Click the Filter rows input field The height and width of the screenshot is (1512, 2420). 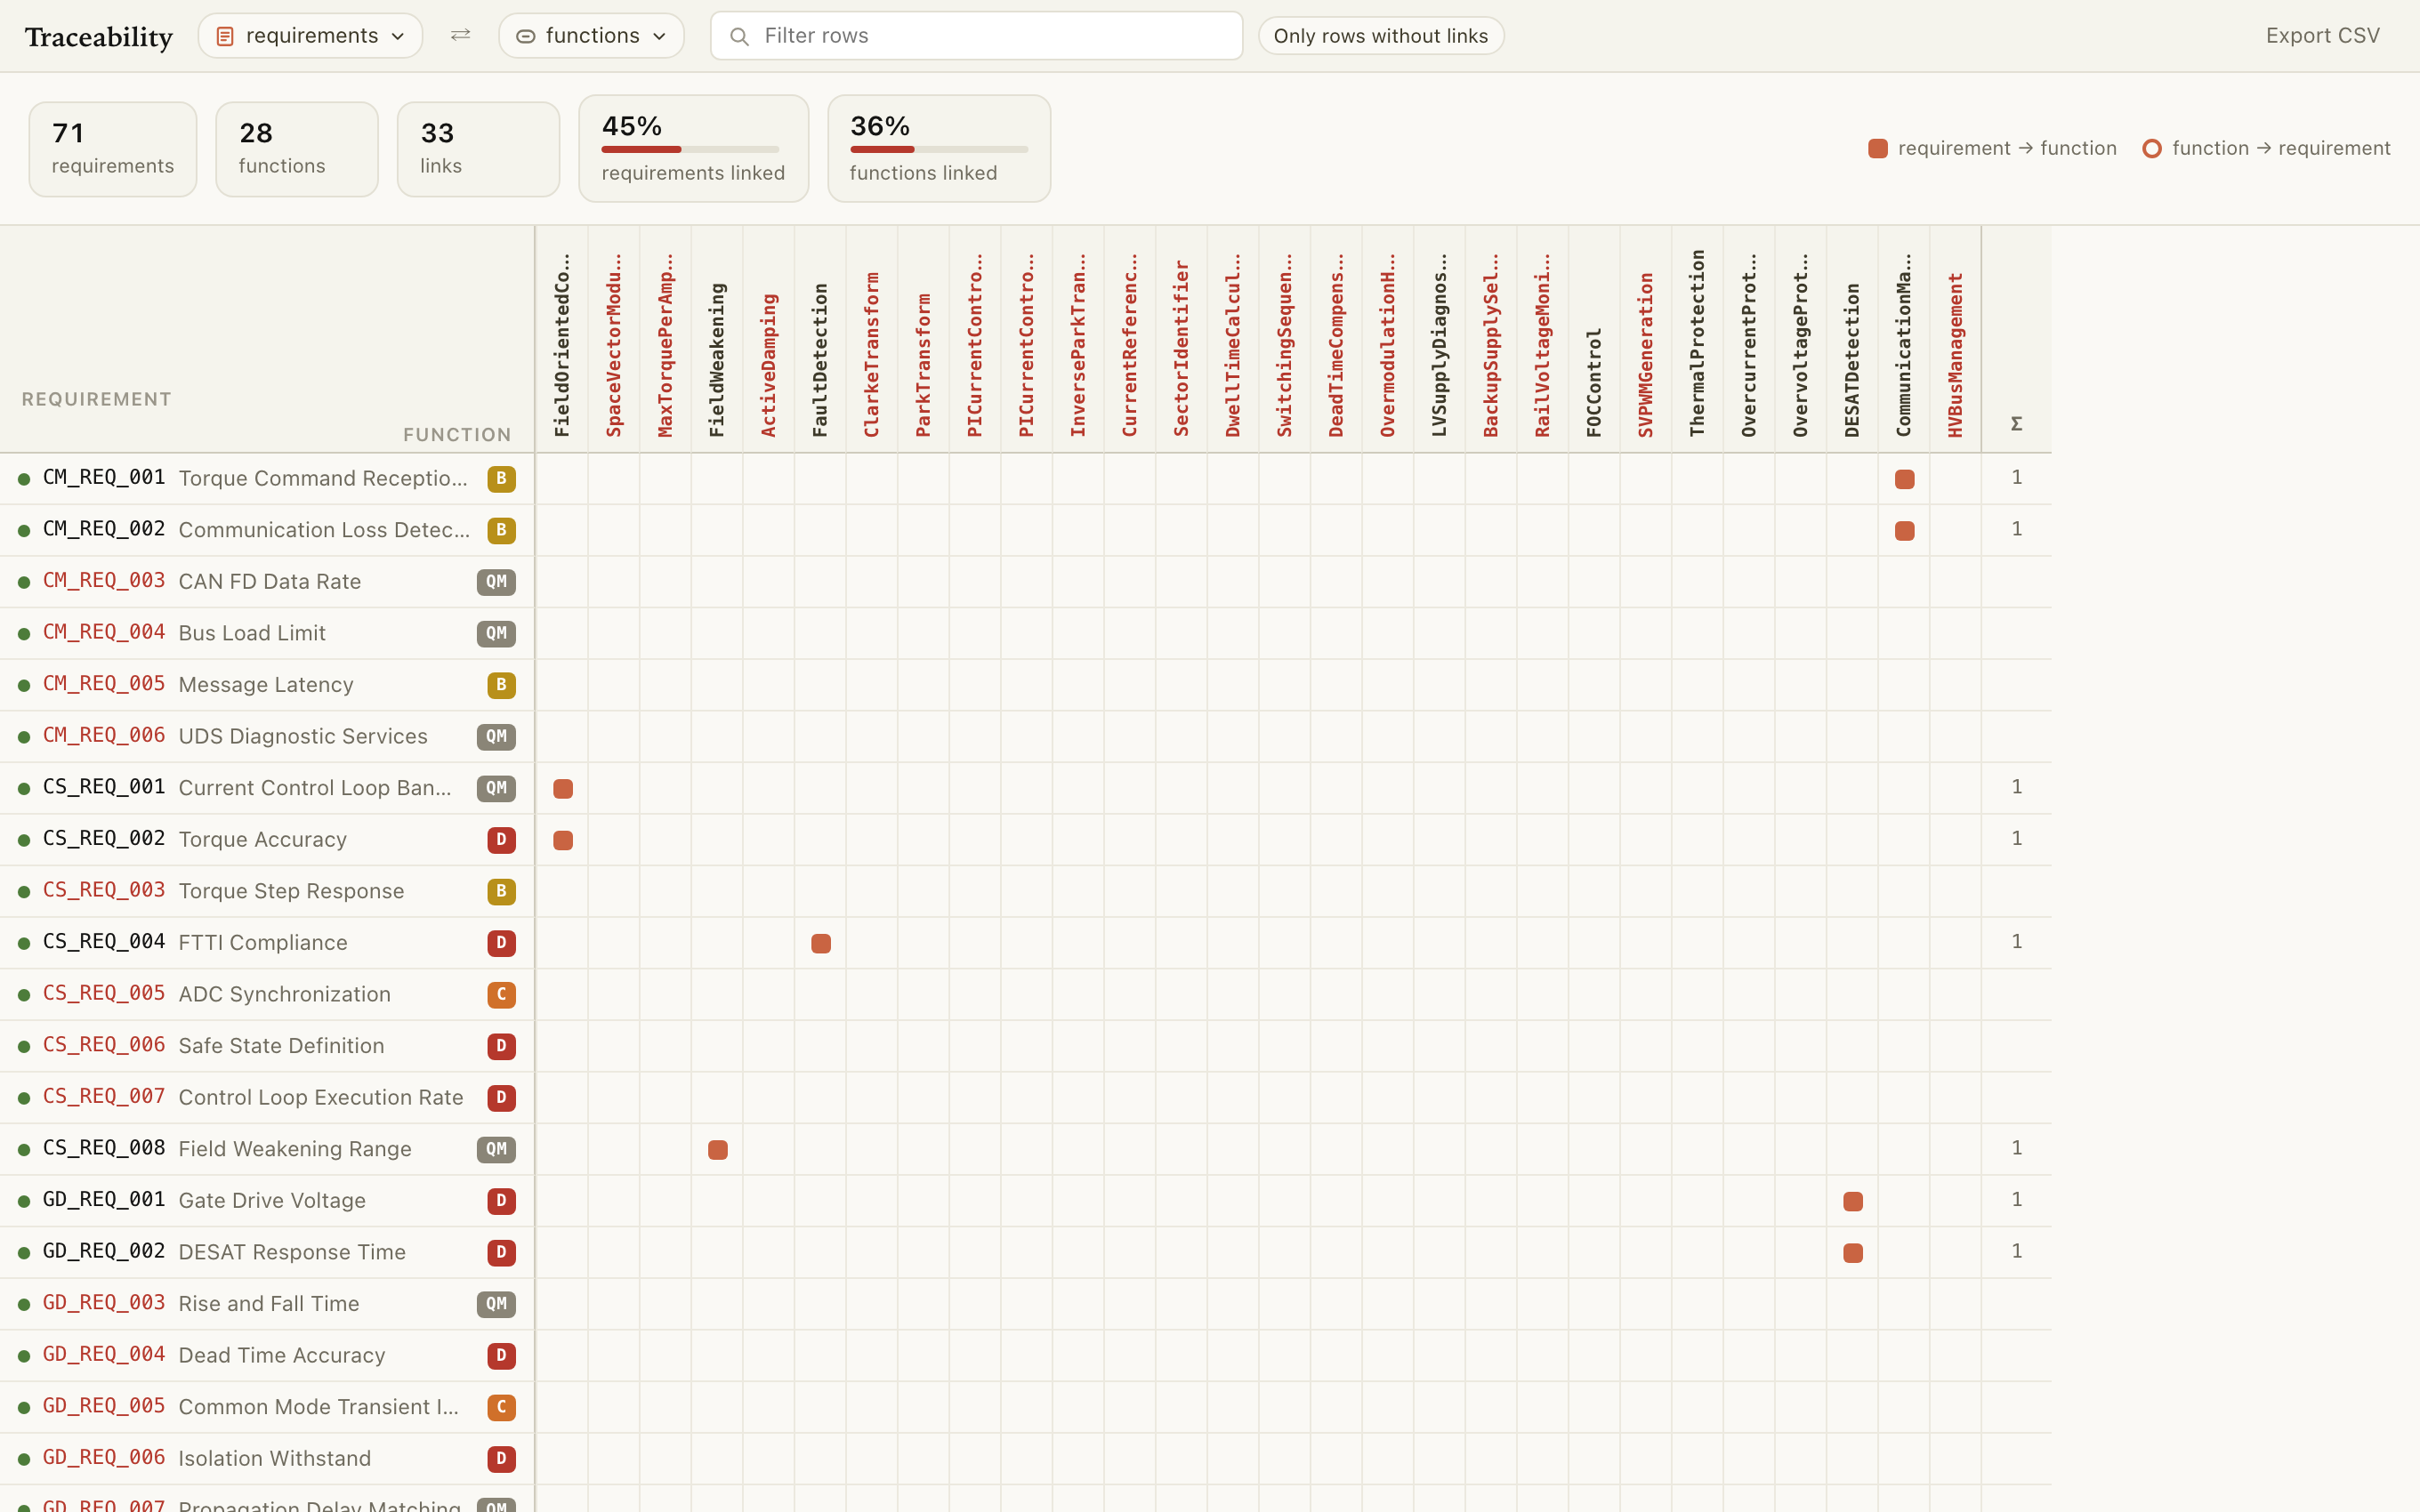click(976, 36)
